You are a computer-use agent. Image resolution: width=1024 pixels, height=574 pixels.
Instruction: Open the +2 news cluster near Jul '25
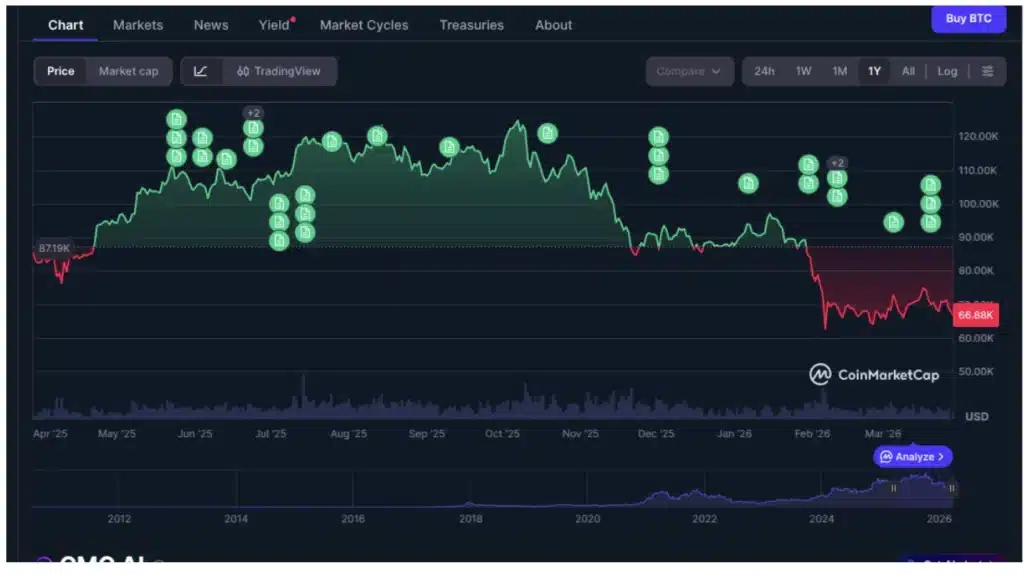pos(253,113)
